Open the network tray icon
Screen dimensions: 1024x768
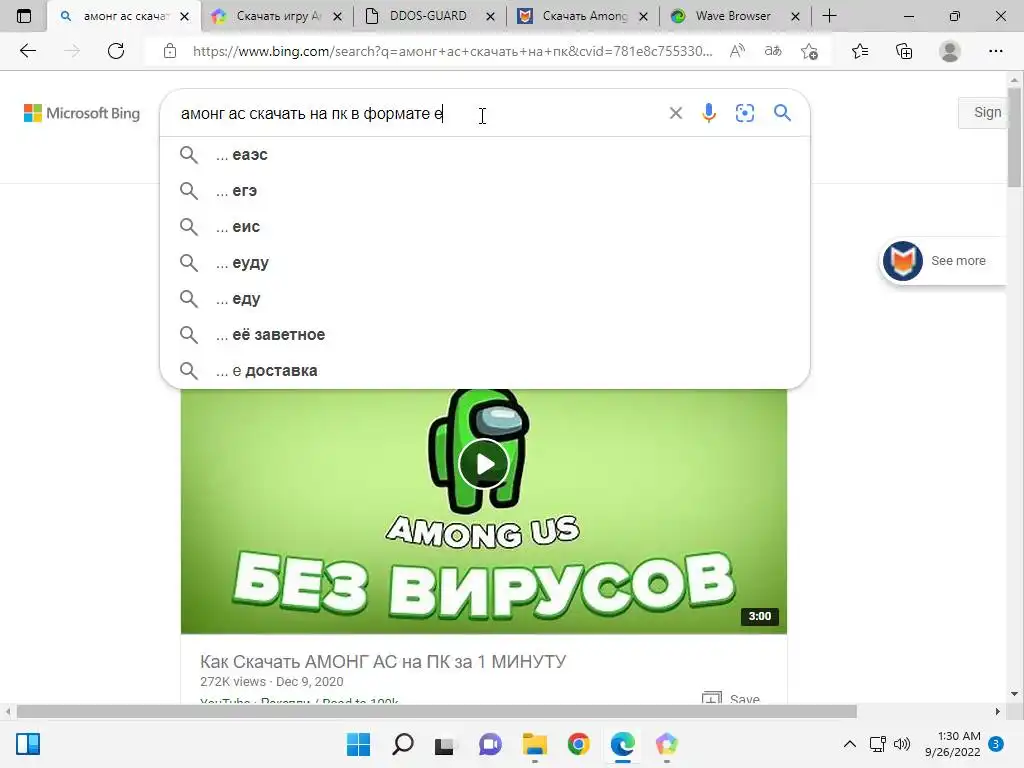878,744
